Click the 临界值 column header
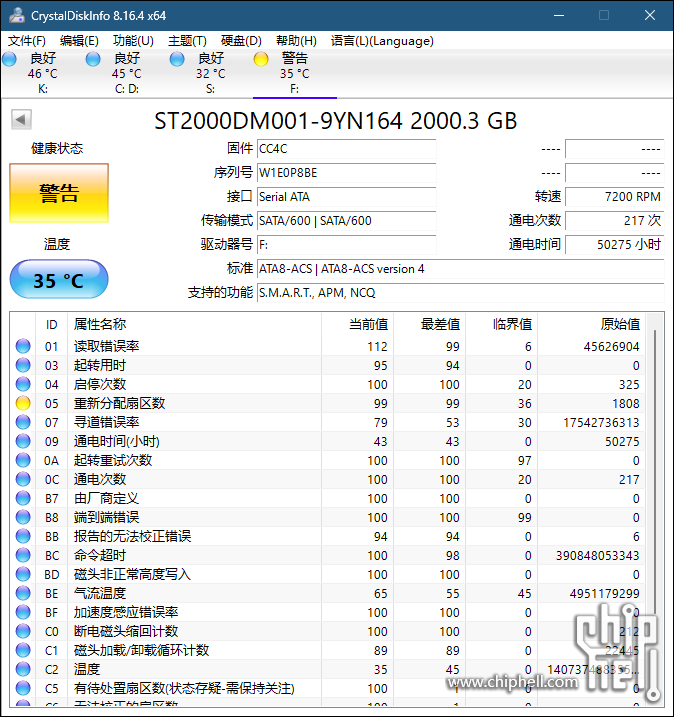This screenshot has height=717, width=674. pos(502,324)
